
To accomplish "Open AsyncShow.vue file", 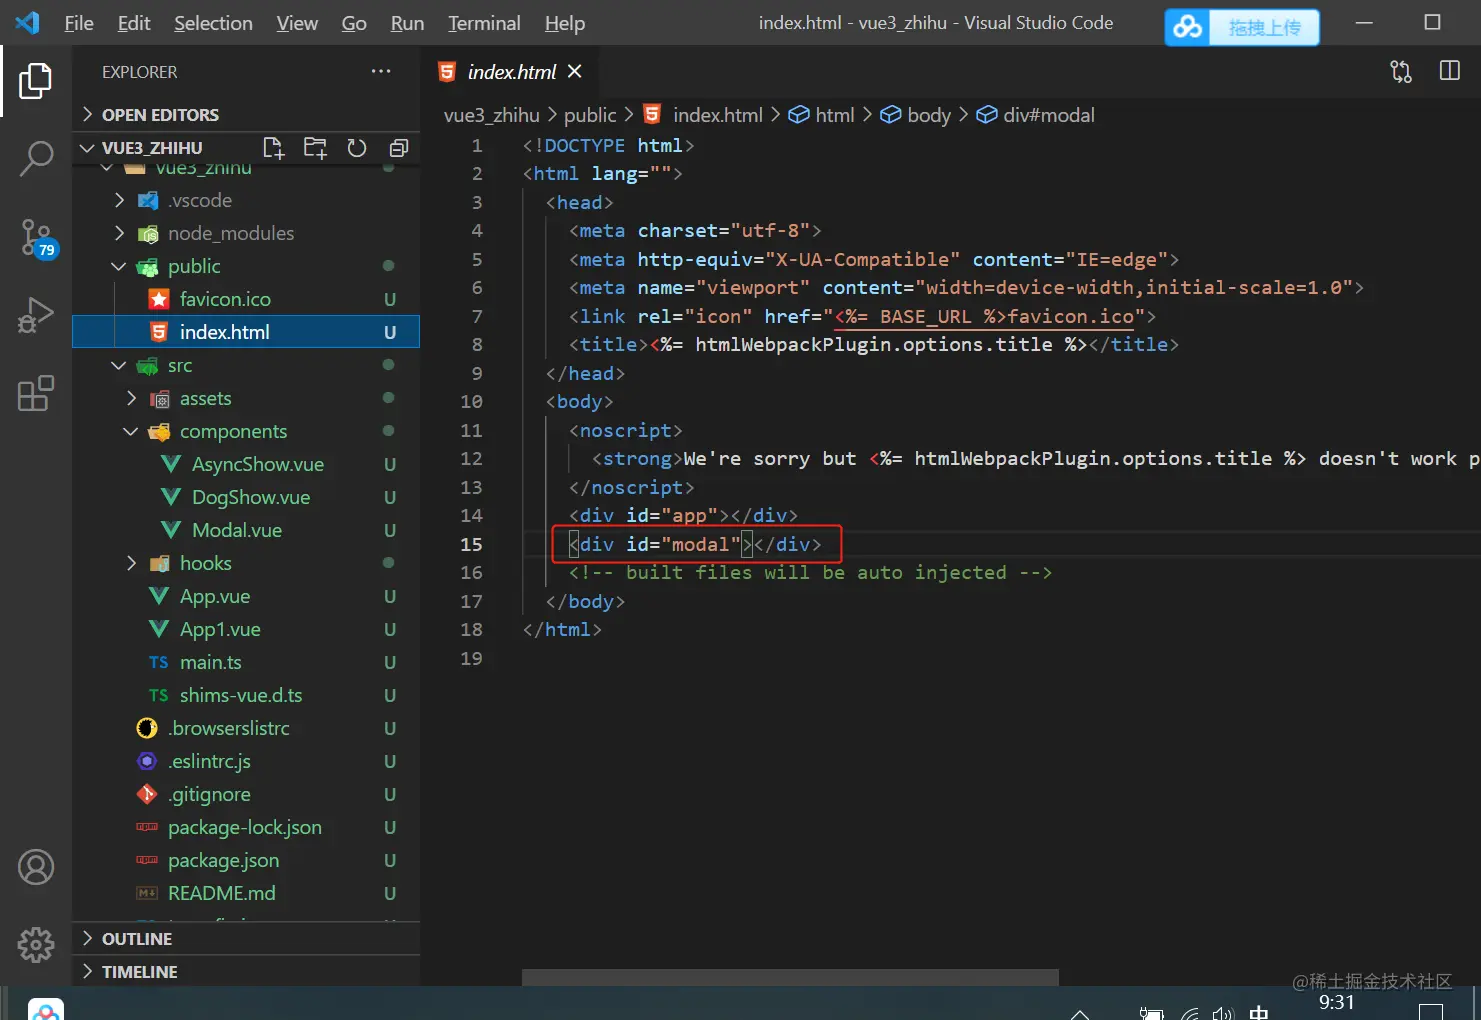I will coord(246,464).
